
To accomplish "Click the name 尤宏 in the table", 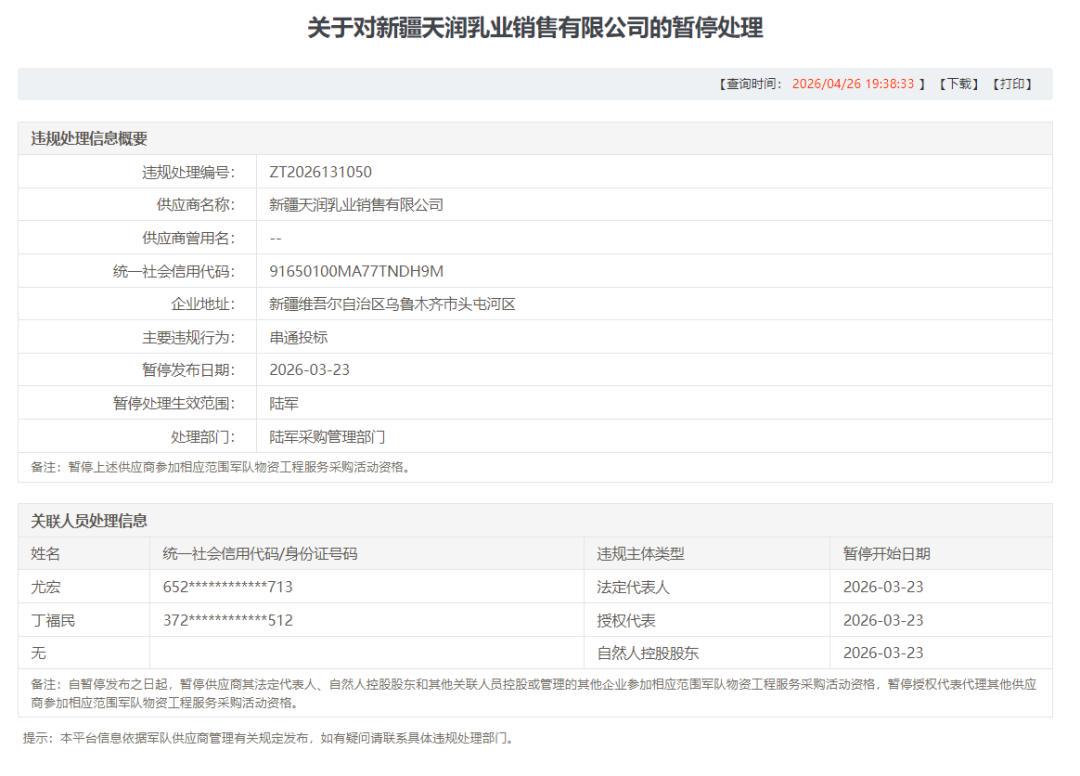I will coord(46,587).
